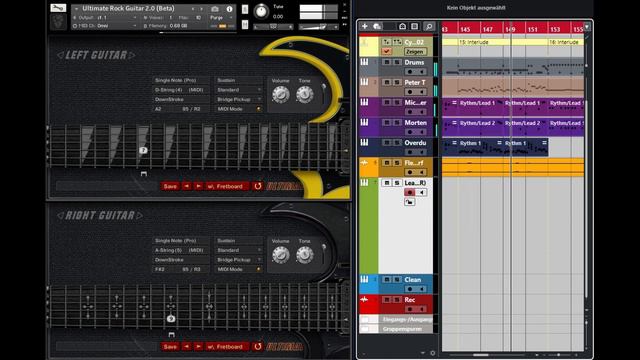The width and height of the screenshot is (640, 360).
Task: Adjust the Kontakt Tune knob
Action: [x=261, y=11]
